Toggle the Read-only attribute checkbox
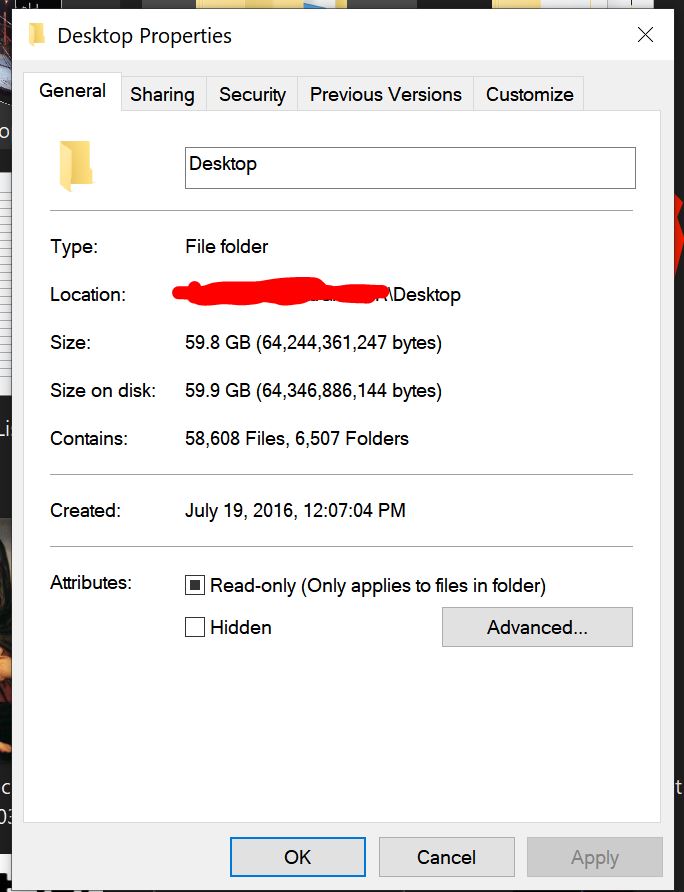 tap(195, 585)
